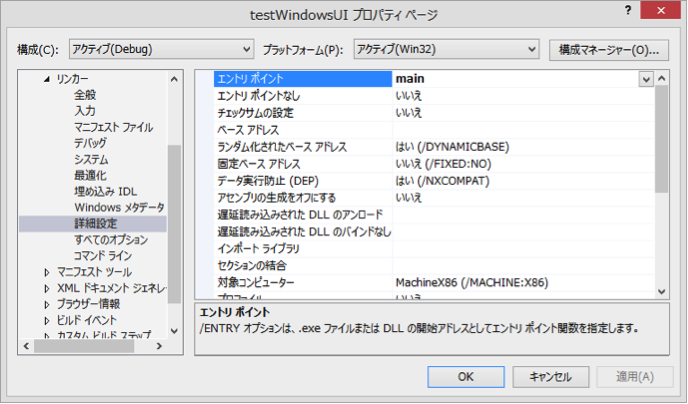Click the キャンセル button
The width and height of the screenshot is (688, 404).
pos(550,377)
